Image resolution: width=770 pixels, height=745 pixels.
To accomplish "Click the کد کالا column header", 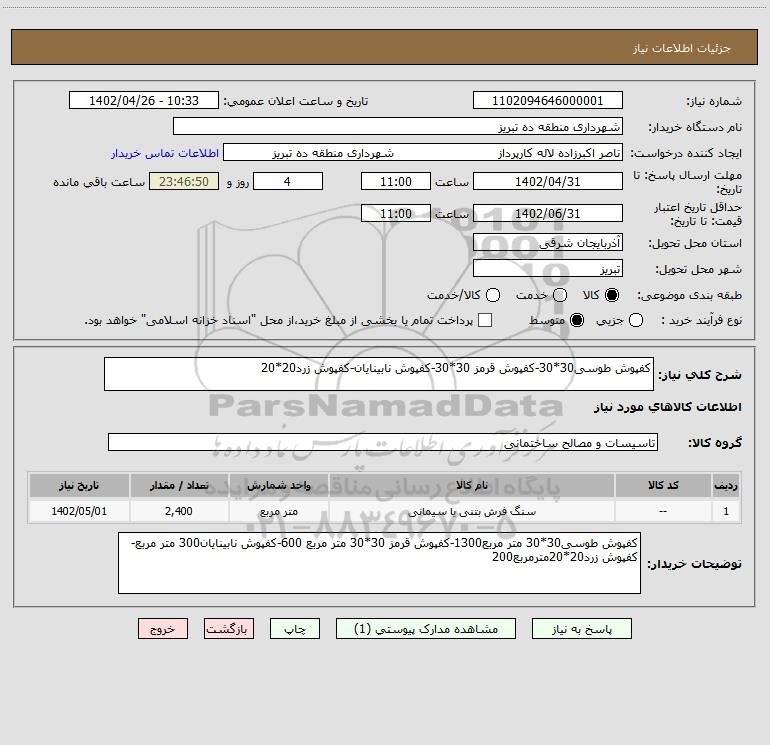I will tap(663, 485).
